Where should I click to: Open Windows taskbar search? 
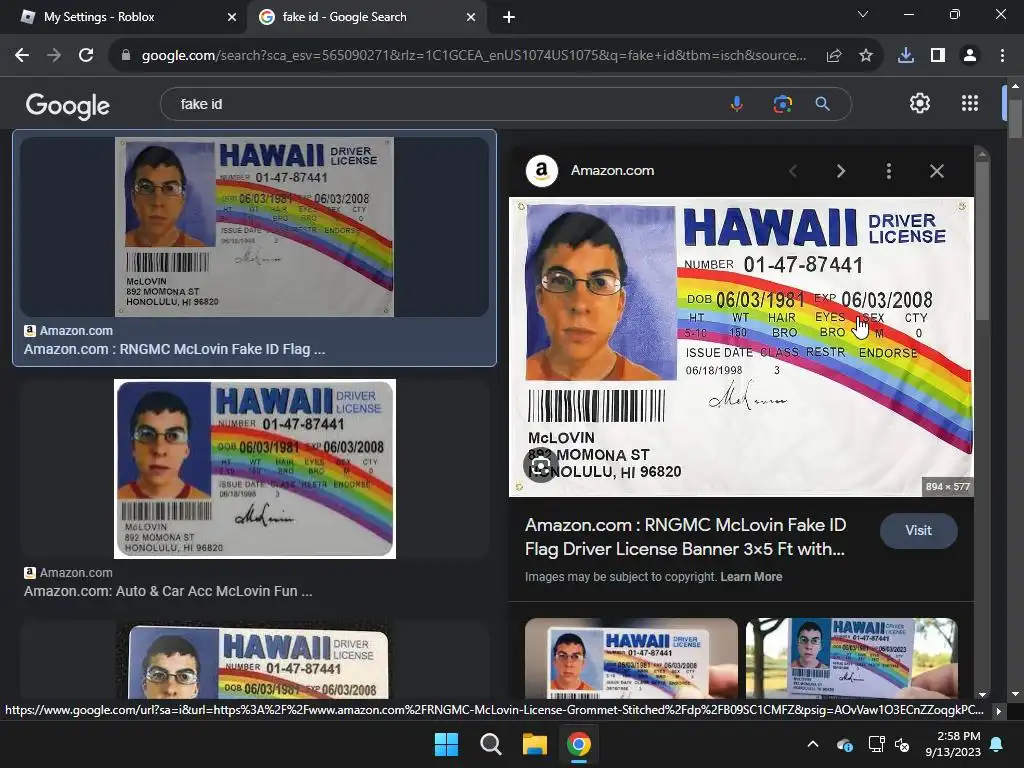(490, 744)
